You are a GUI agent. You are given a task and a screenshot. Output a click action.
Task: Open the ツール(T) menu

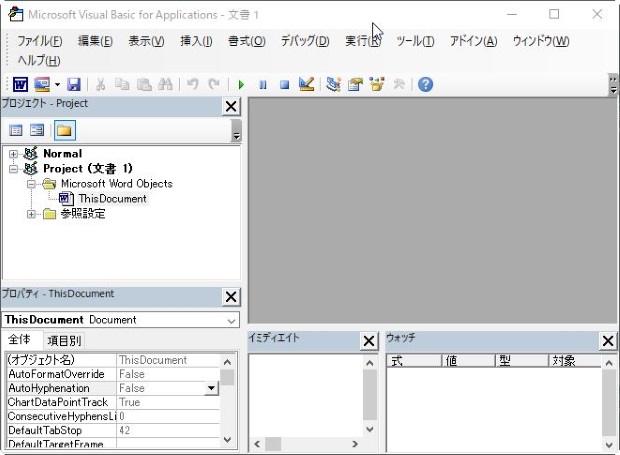point(415,41)
